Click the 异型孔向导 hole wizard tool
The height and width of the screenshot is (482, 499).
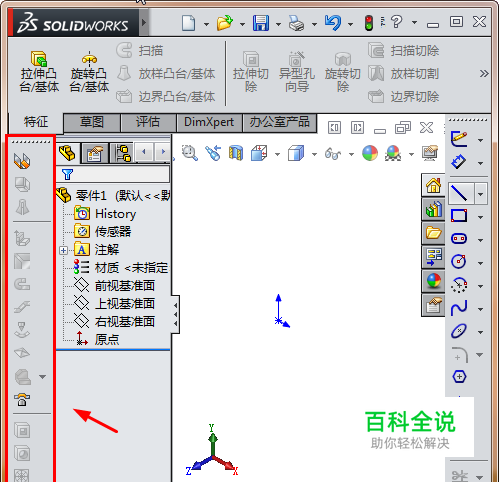[x=297, y=72]
